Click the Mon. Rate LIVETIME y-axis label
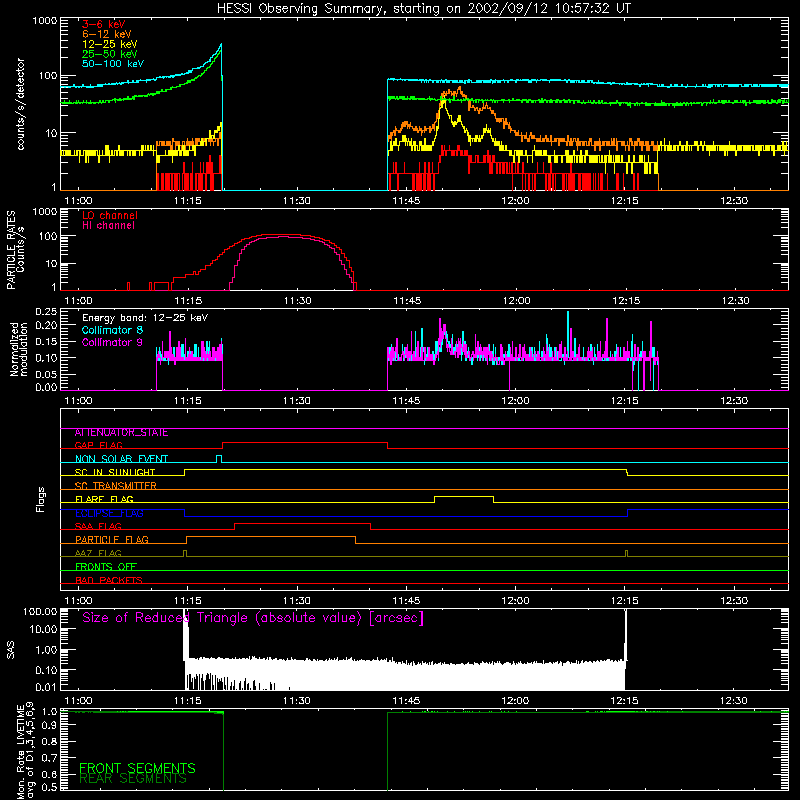Image resolution: width=800 pixels, height=800 pixels. 26,751
